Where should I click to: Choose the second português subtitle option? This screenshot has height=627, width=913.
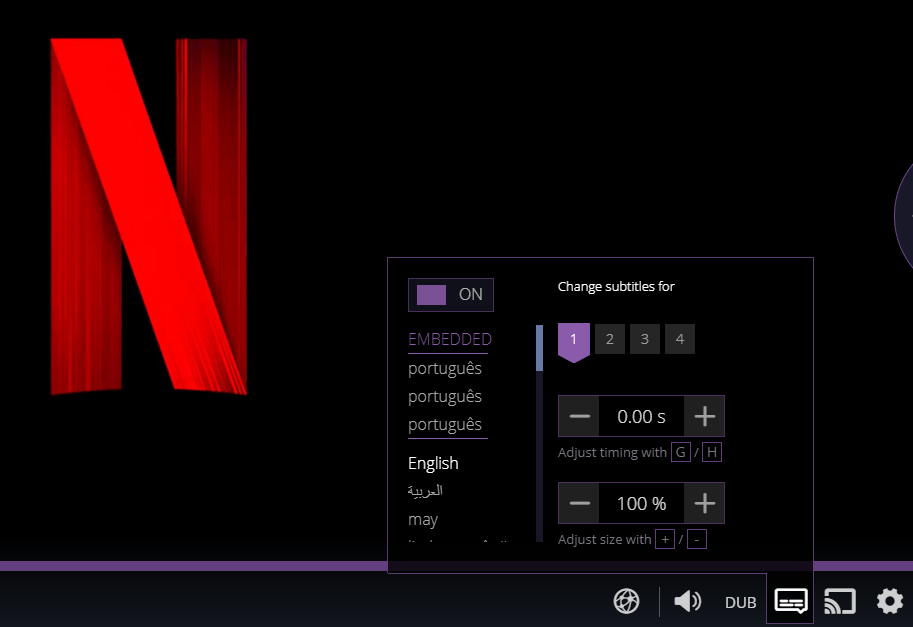[x=445, y=397]
